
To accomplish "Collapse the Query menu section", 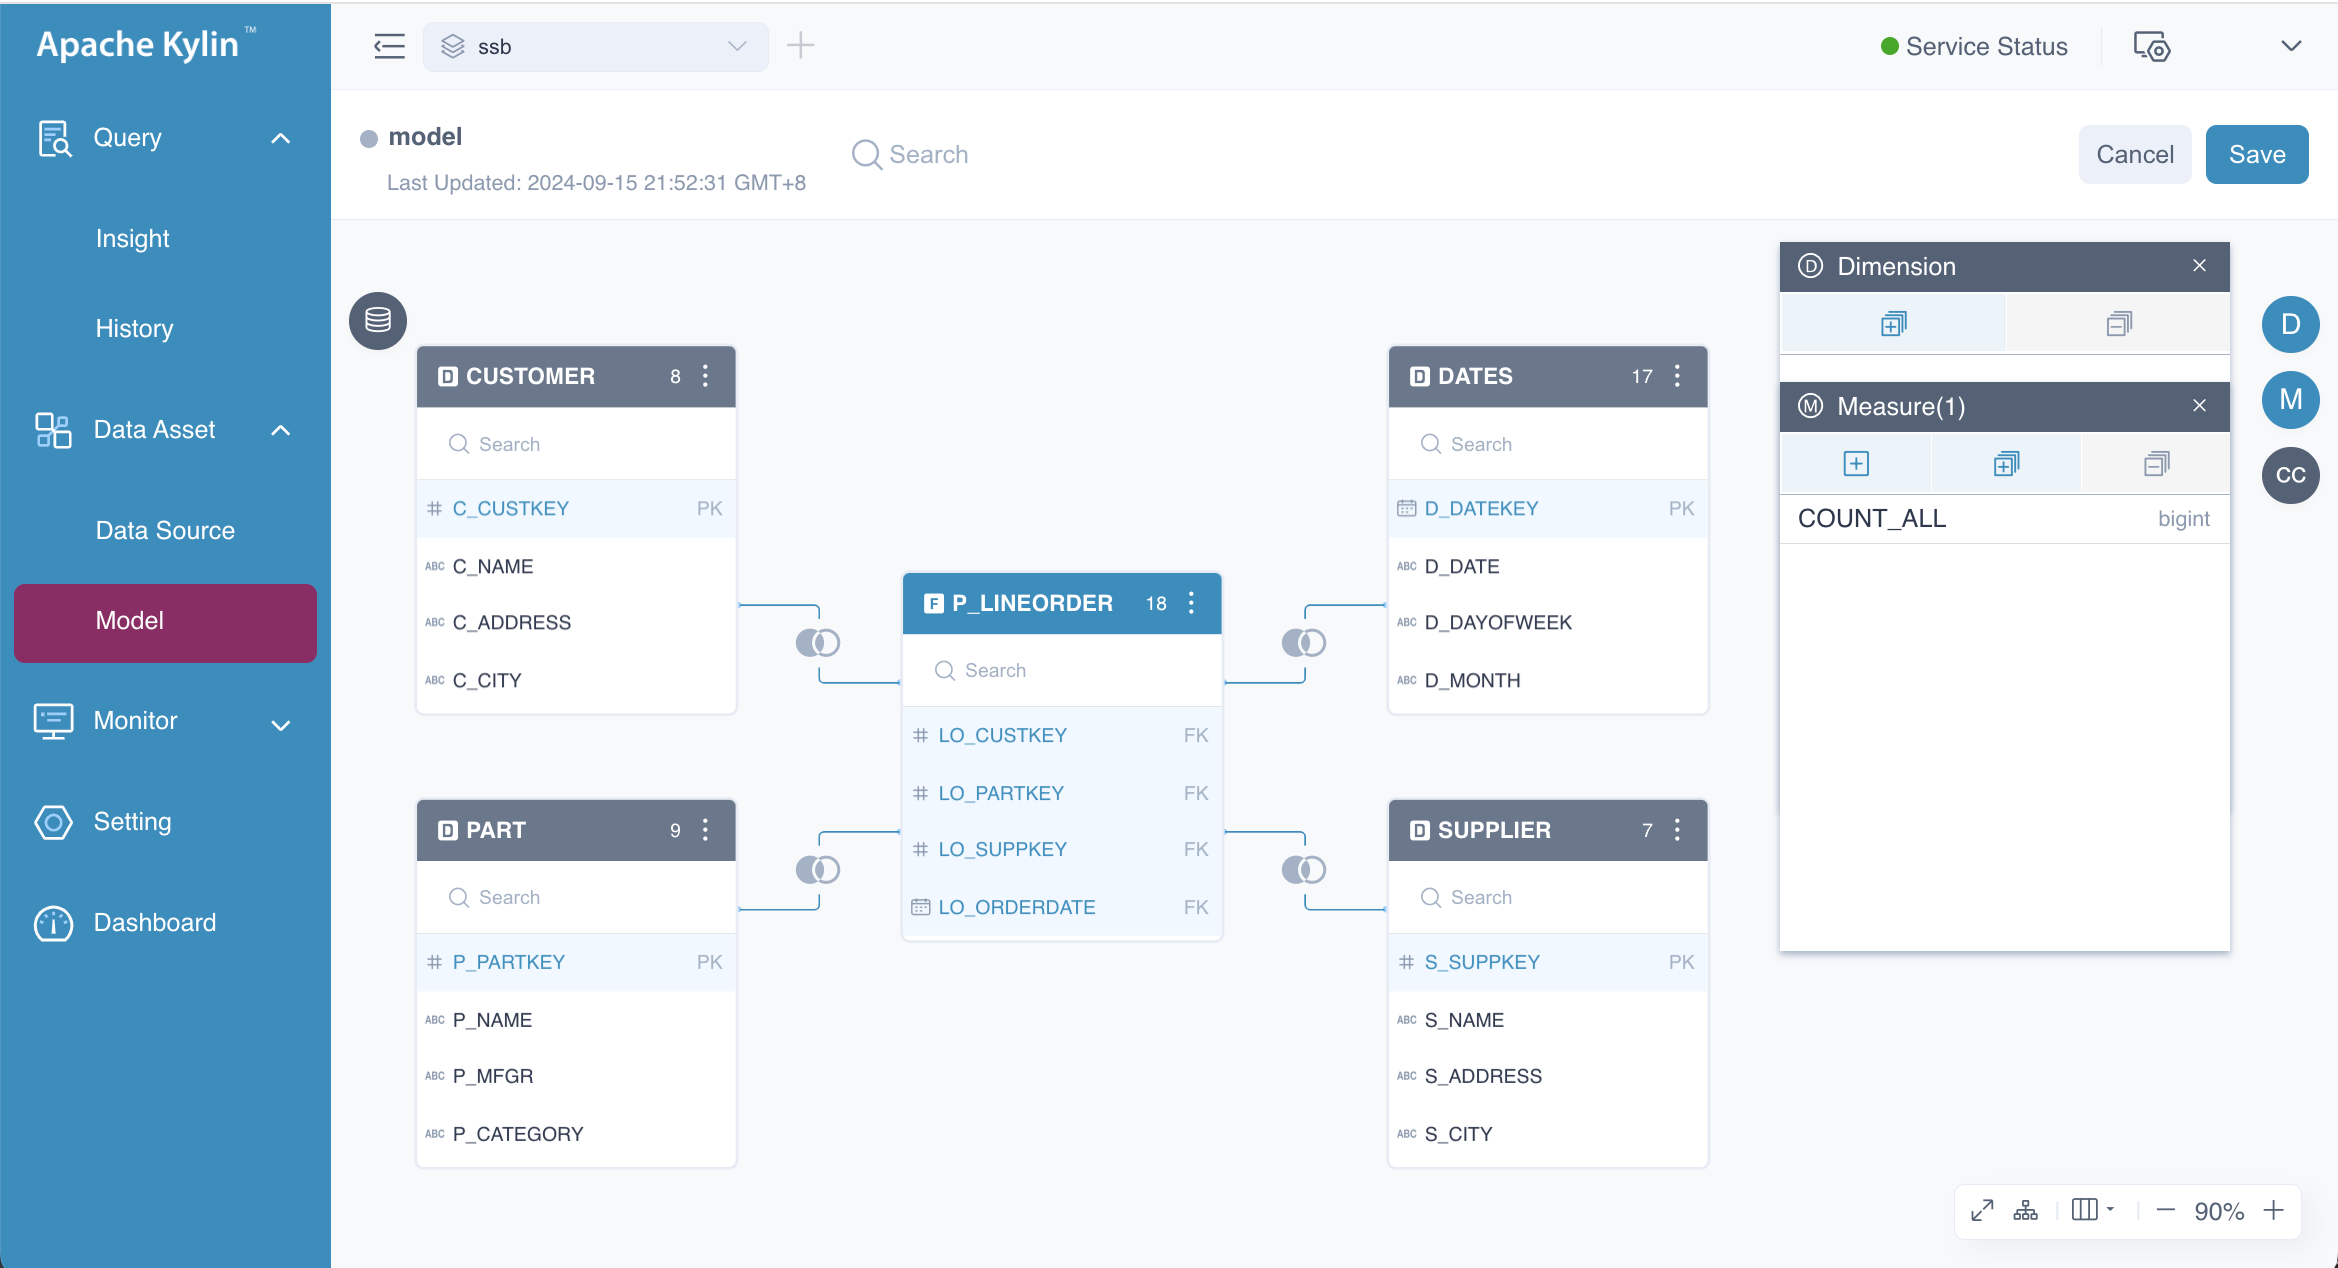I will [x=281, y=138].
